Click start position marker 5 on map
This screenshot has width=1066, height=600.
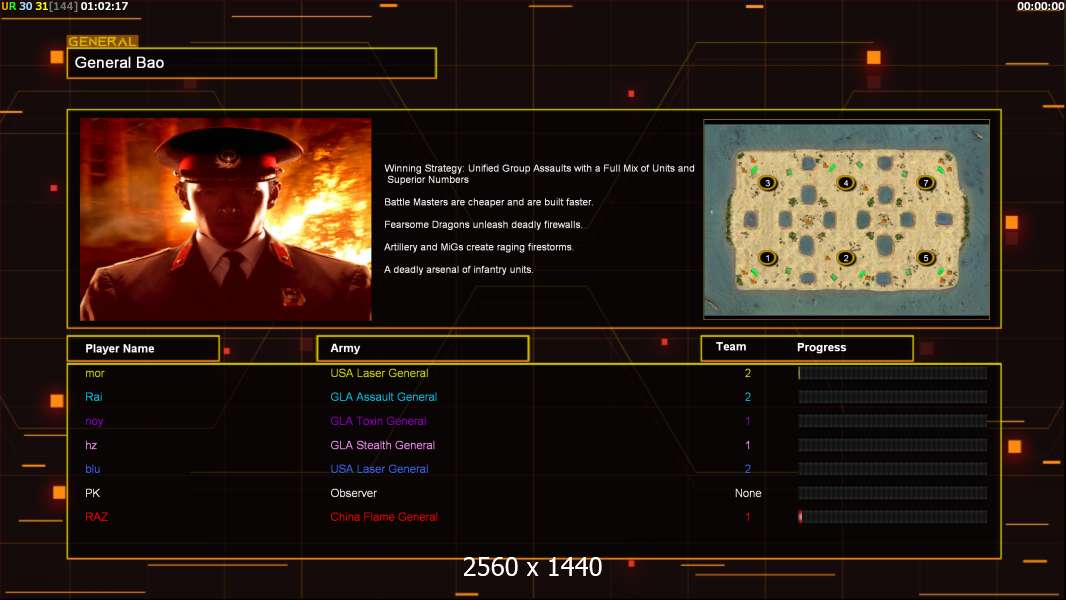click(925, 258)
